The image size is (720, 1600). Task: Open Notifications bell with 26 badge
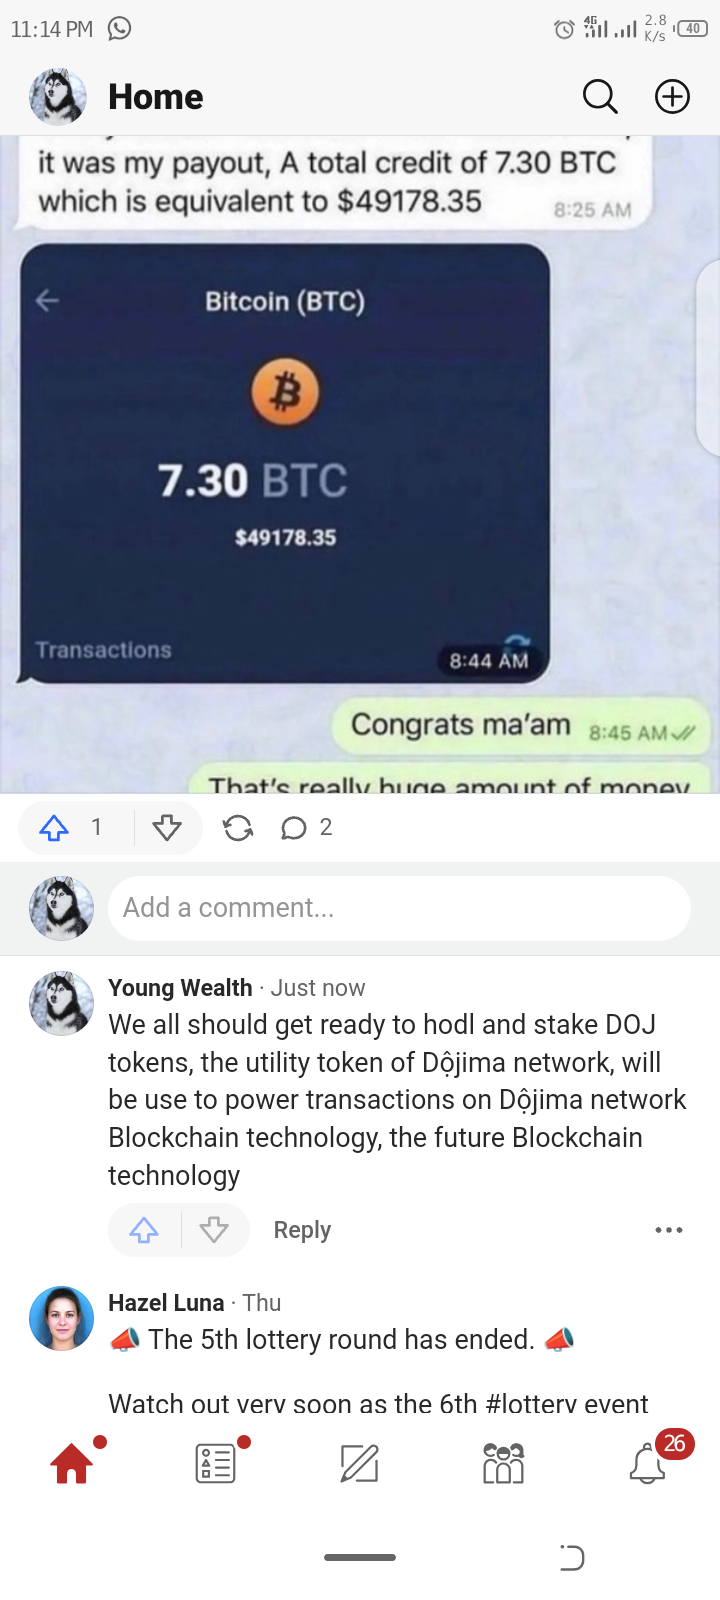point(647,1464)
